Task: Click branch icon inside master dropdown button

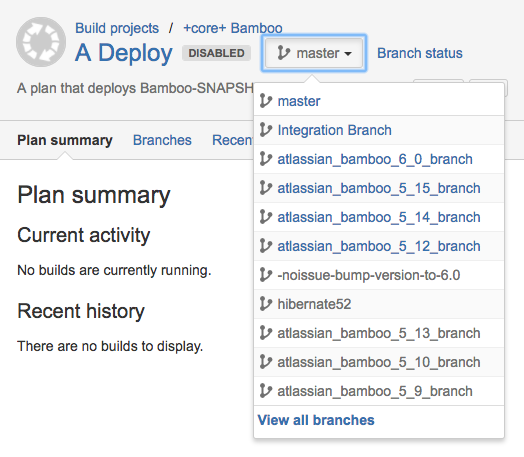Action: point(283,53)
